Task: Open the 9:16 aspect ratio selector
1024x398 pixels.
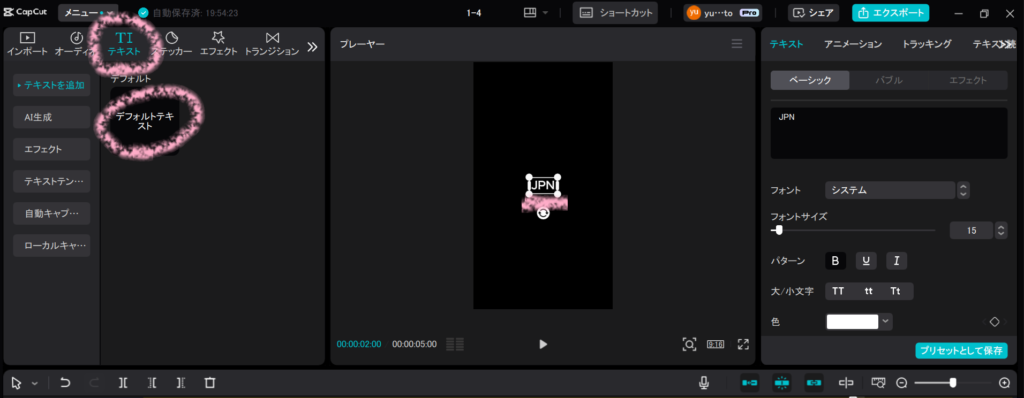Action: [716, 344]
